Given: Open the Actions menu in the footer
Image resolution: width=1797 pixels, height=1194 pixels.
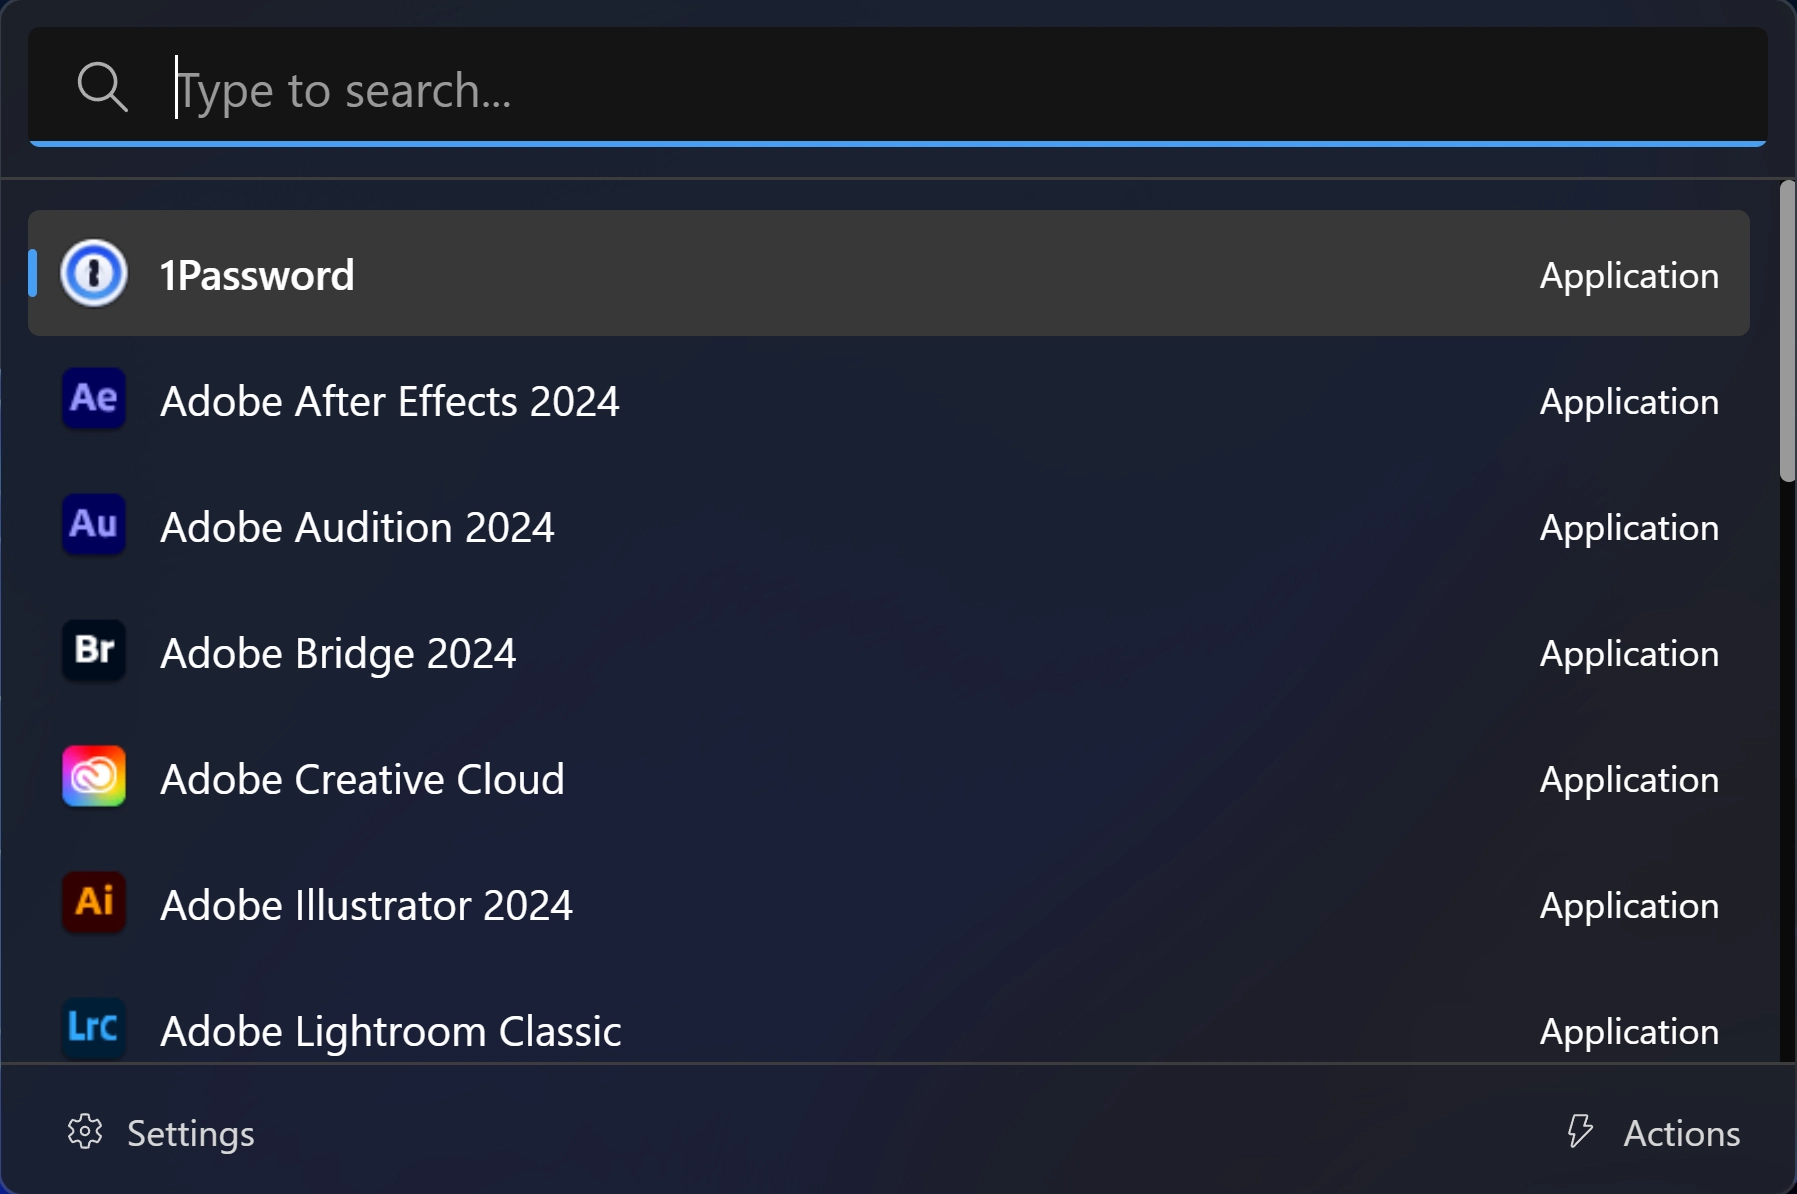Looking at the screenshot, I should click(1653, 1133).
